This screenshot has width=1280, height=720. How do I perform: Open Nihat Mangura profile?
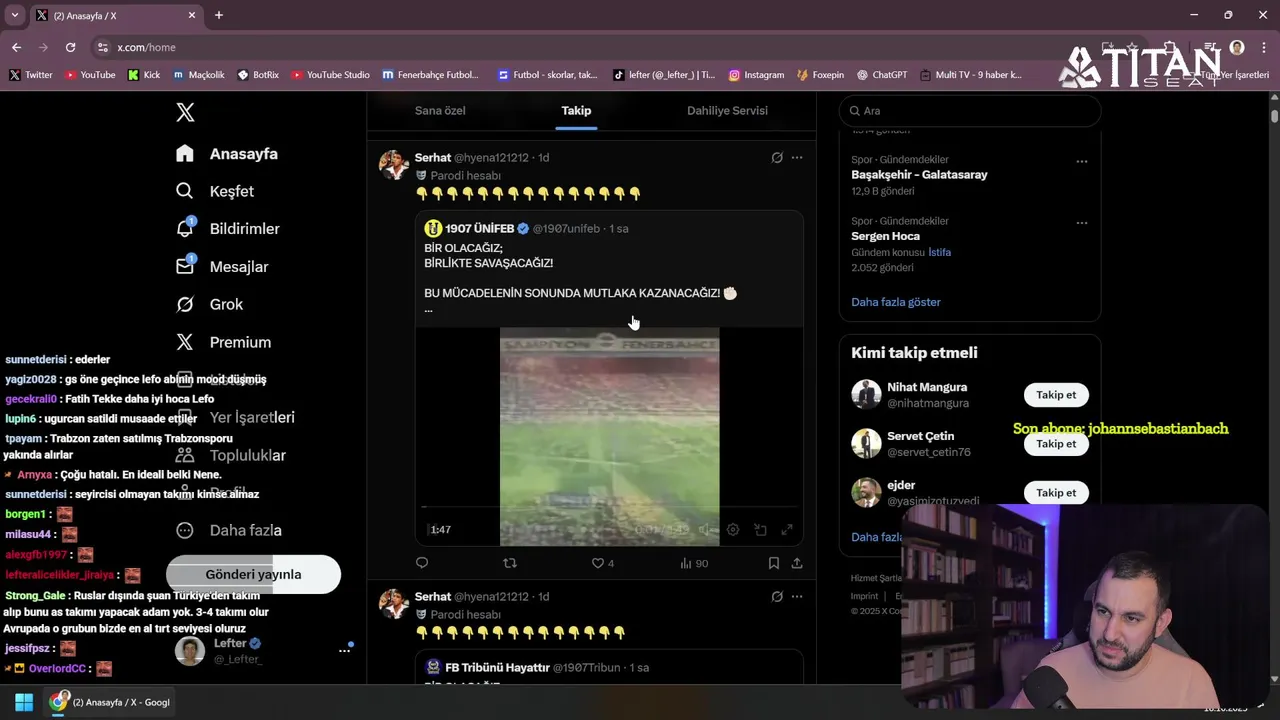927,387
